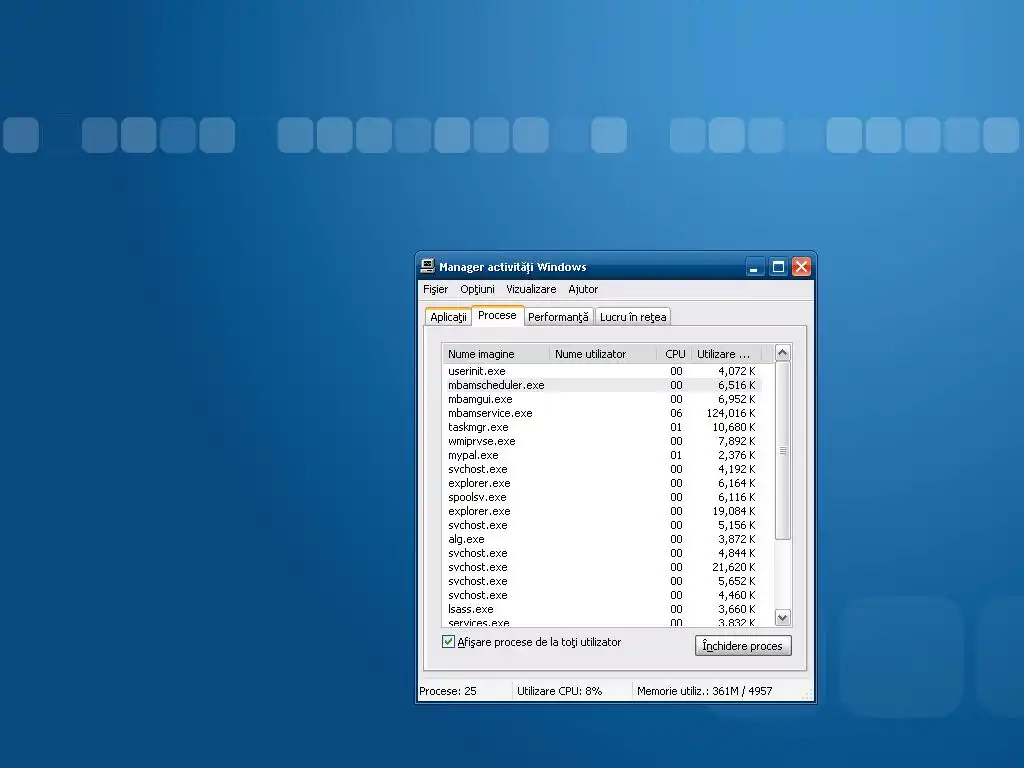Select the Procese tab
The width and height of the screenshot is (1024, 768).
(x=497, y=315)
